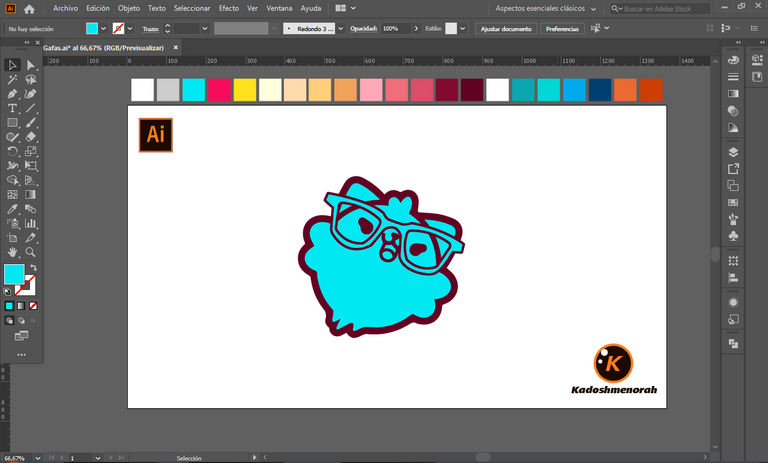
Task: Set paint mode to None
Action: pyautogui.click(x=33, y=306)
